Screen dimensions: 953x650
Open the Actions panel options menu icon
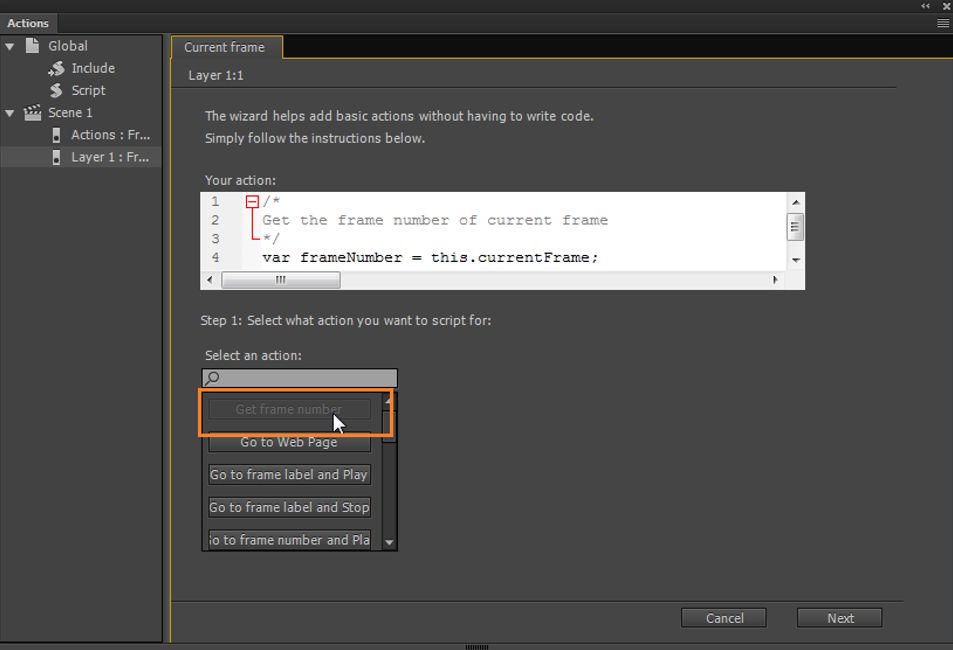(x=943, y=23)
